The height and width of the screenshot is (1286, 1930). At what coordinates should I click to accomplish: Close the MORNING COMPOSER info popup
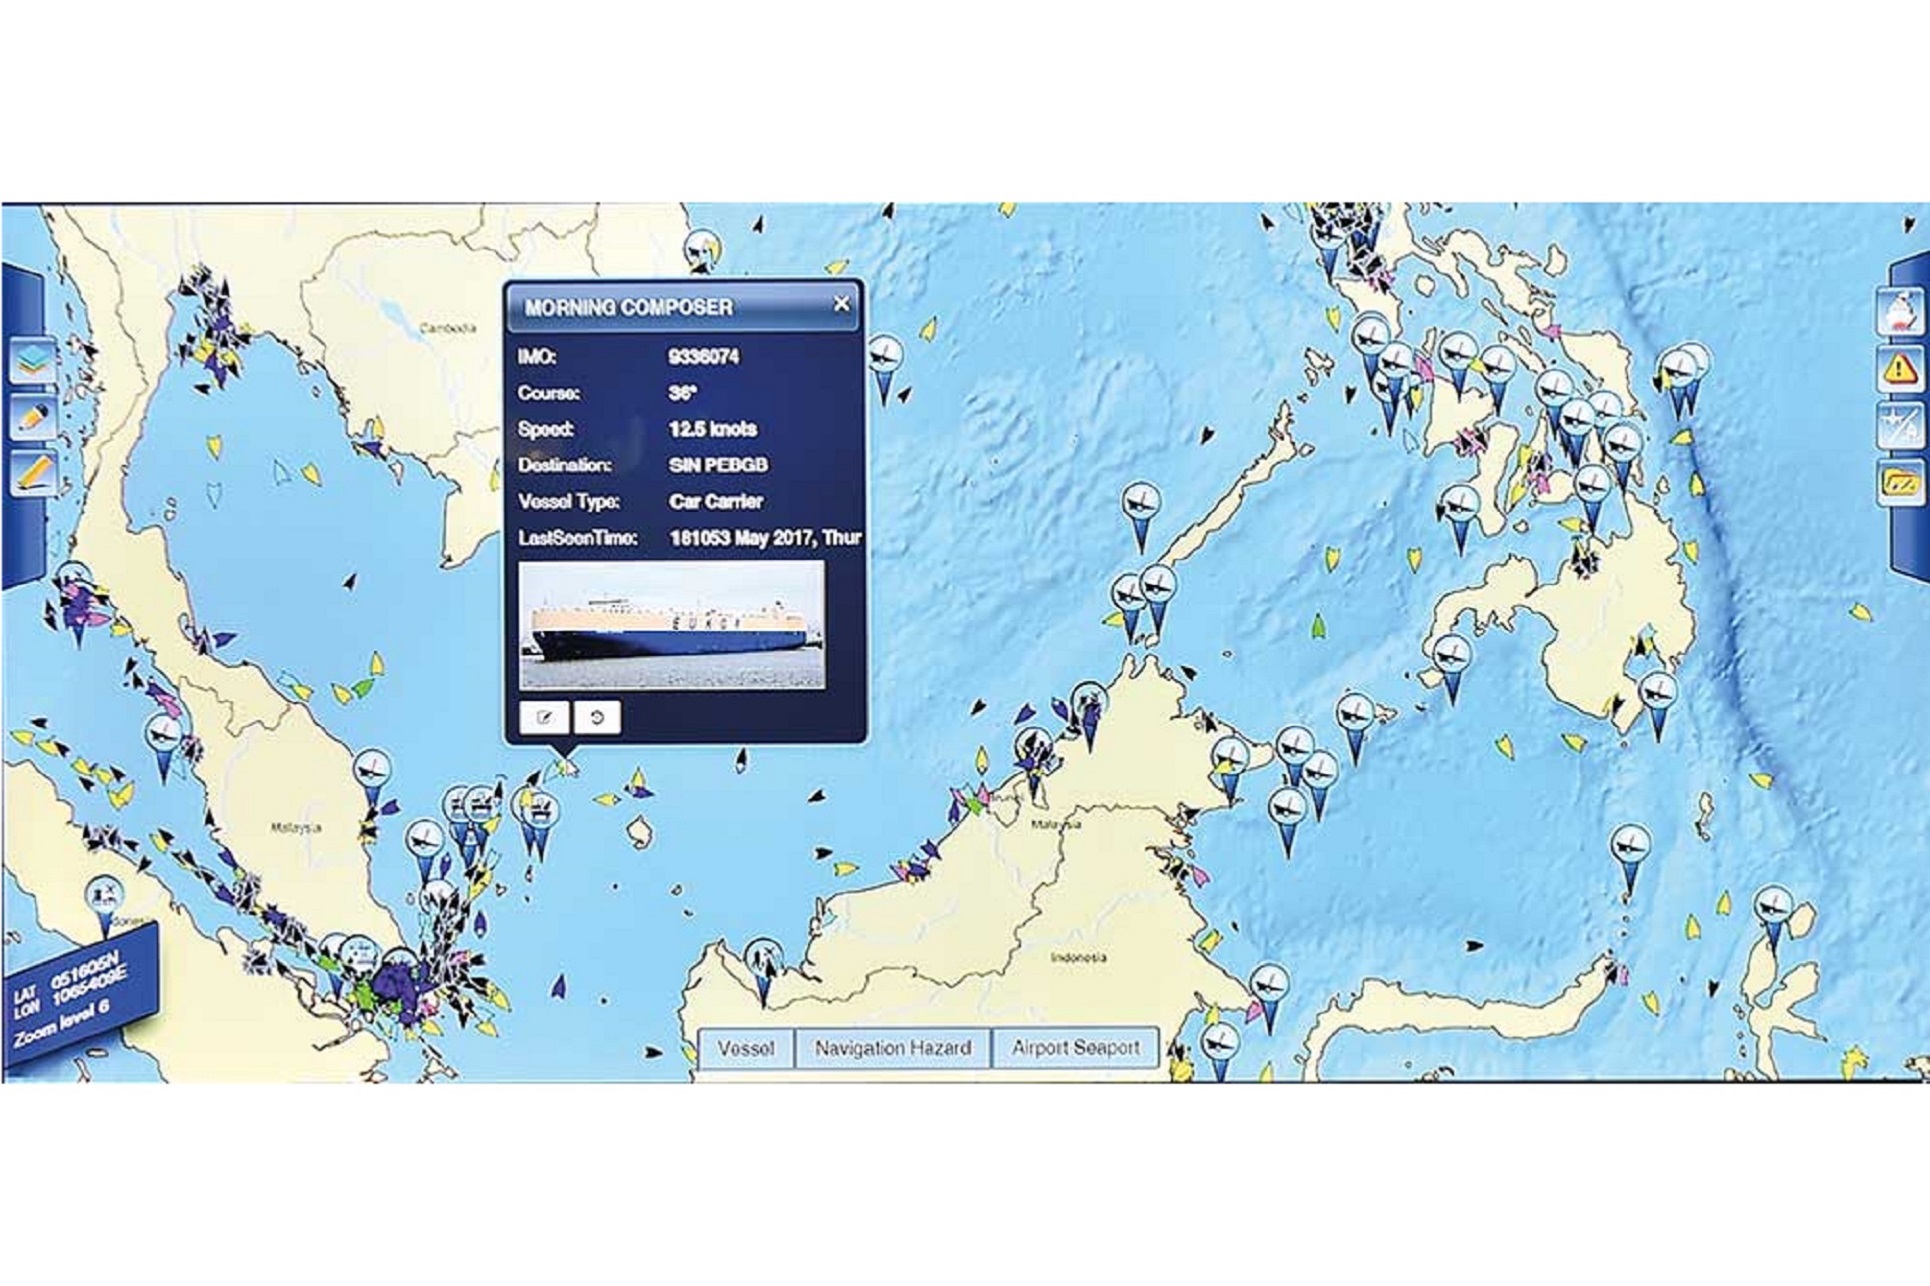[x=842, y=304]
